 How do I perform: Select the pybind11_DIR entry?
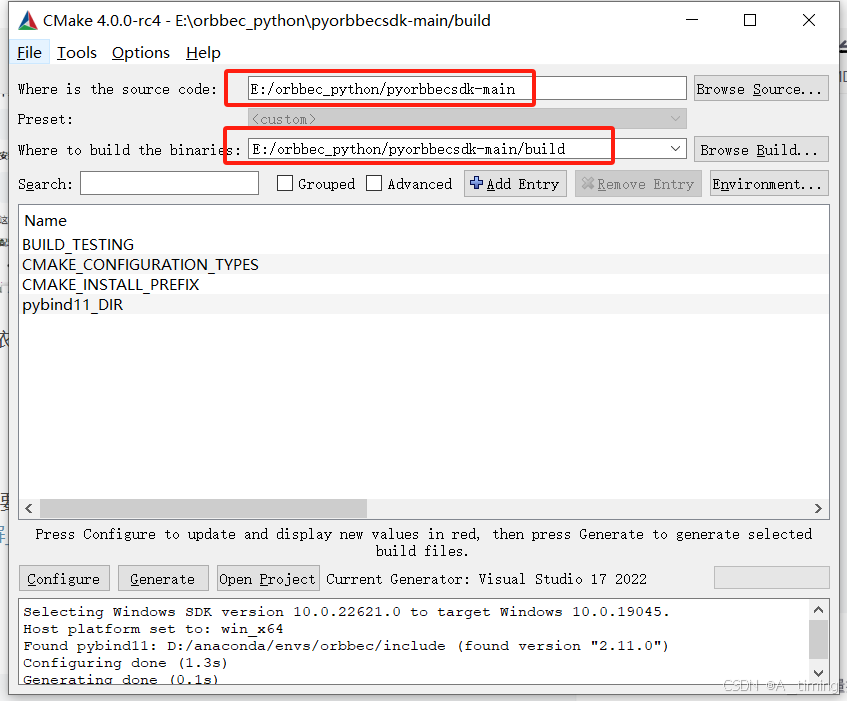point(424,305)
